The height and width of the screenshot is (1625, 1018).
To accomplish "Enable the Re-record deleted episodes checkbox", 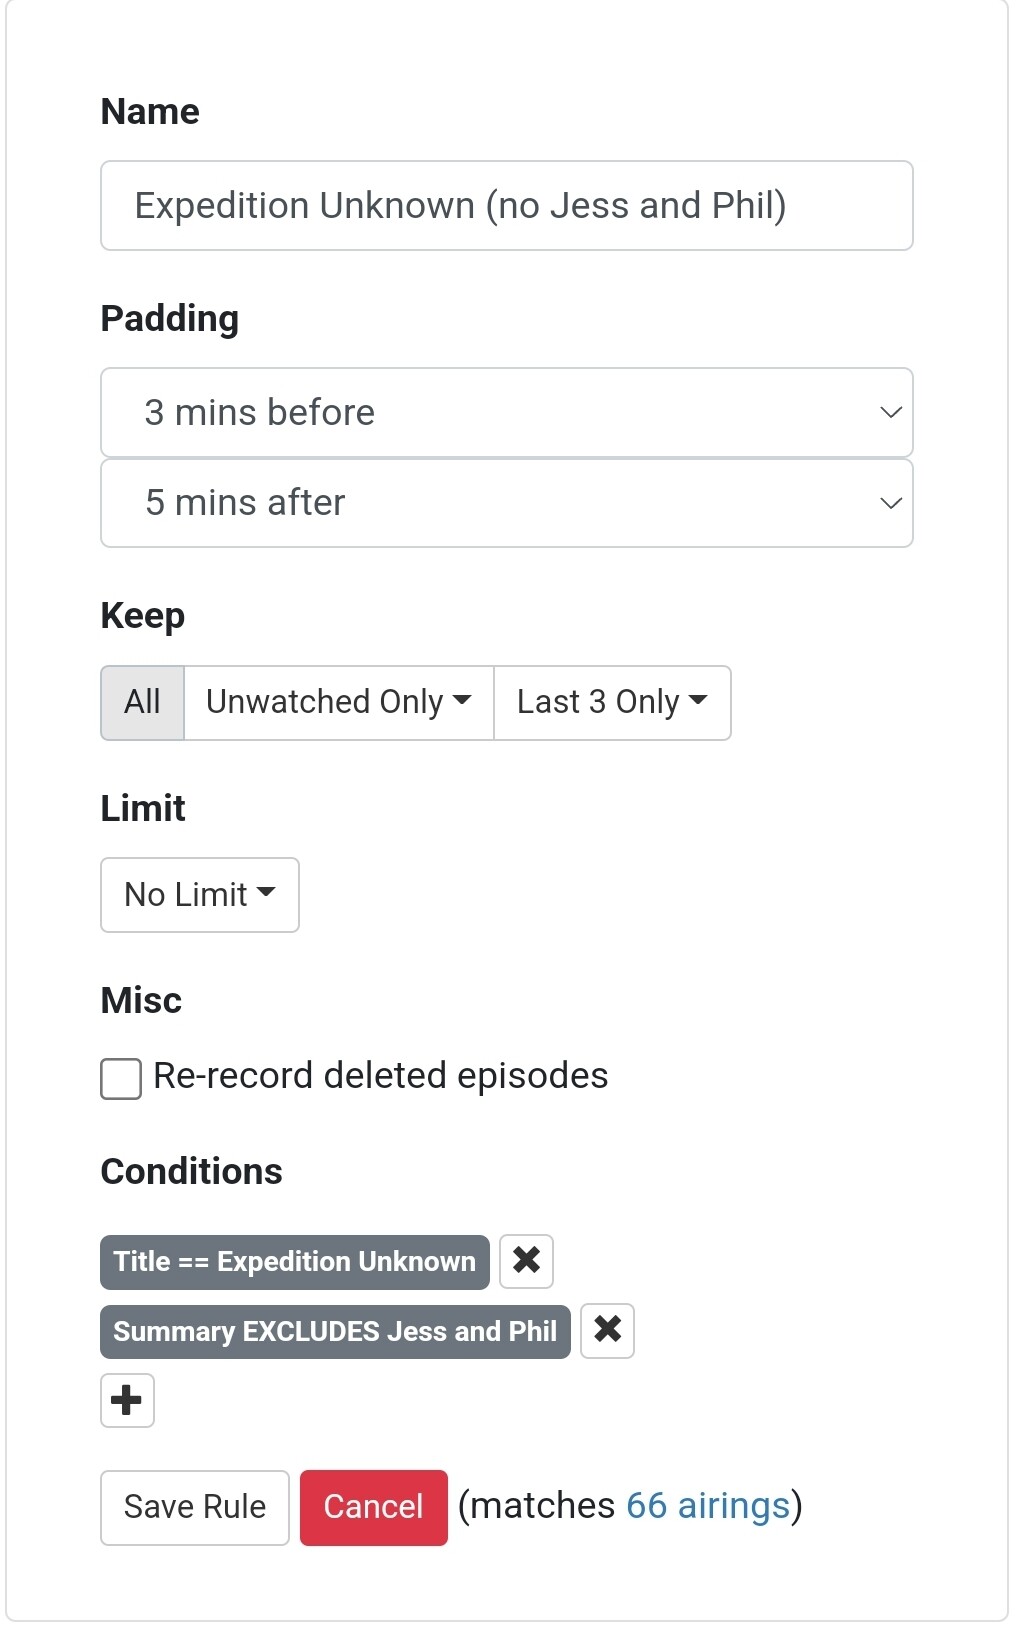I will point(121,1079).
